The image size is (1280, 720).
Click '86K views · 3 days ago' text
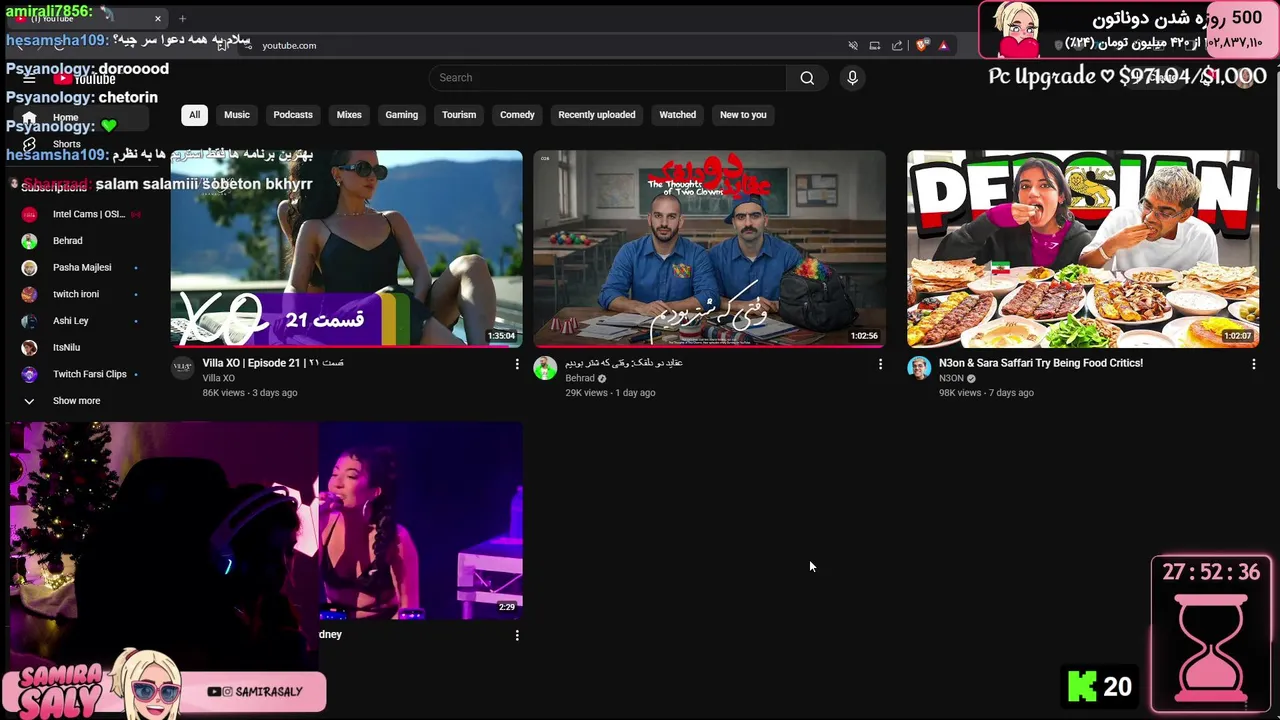(x=250, y=393)
